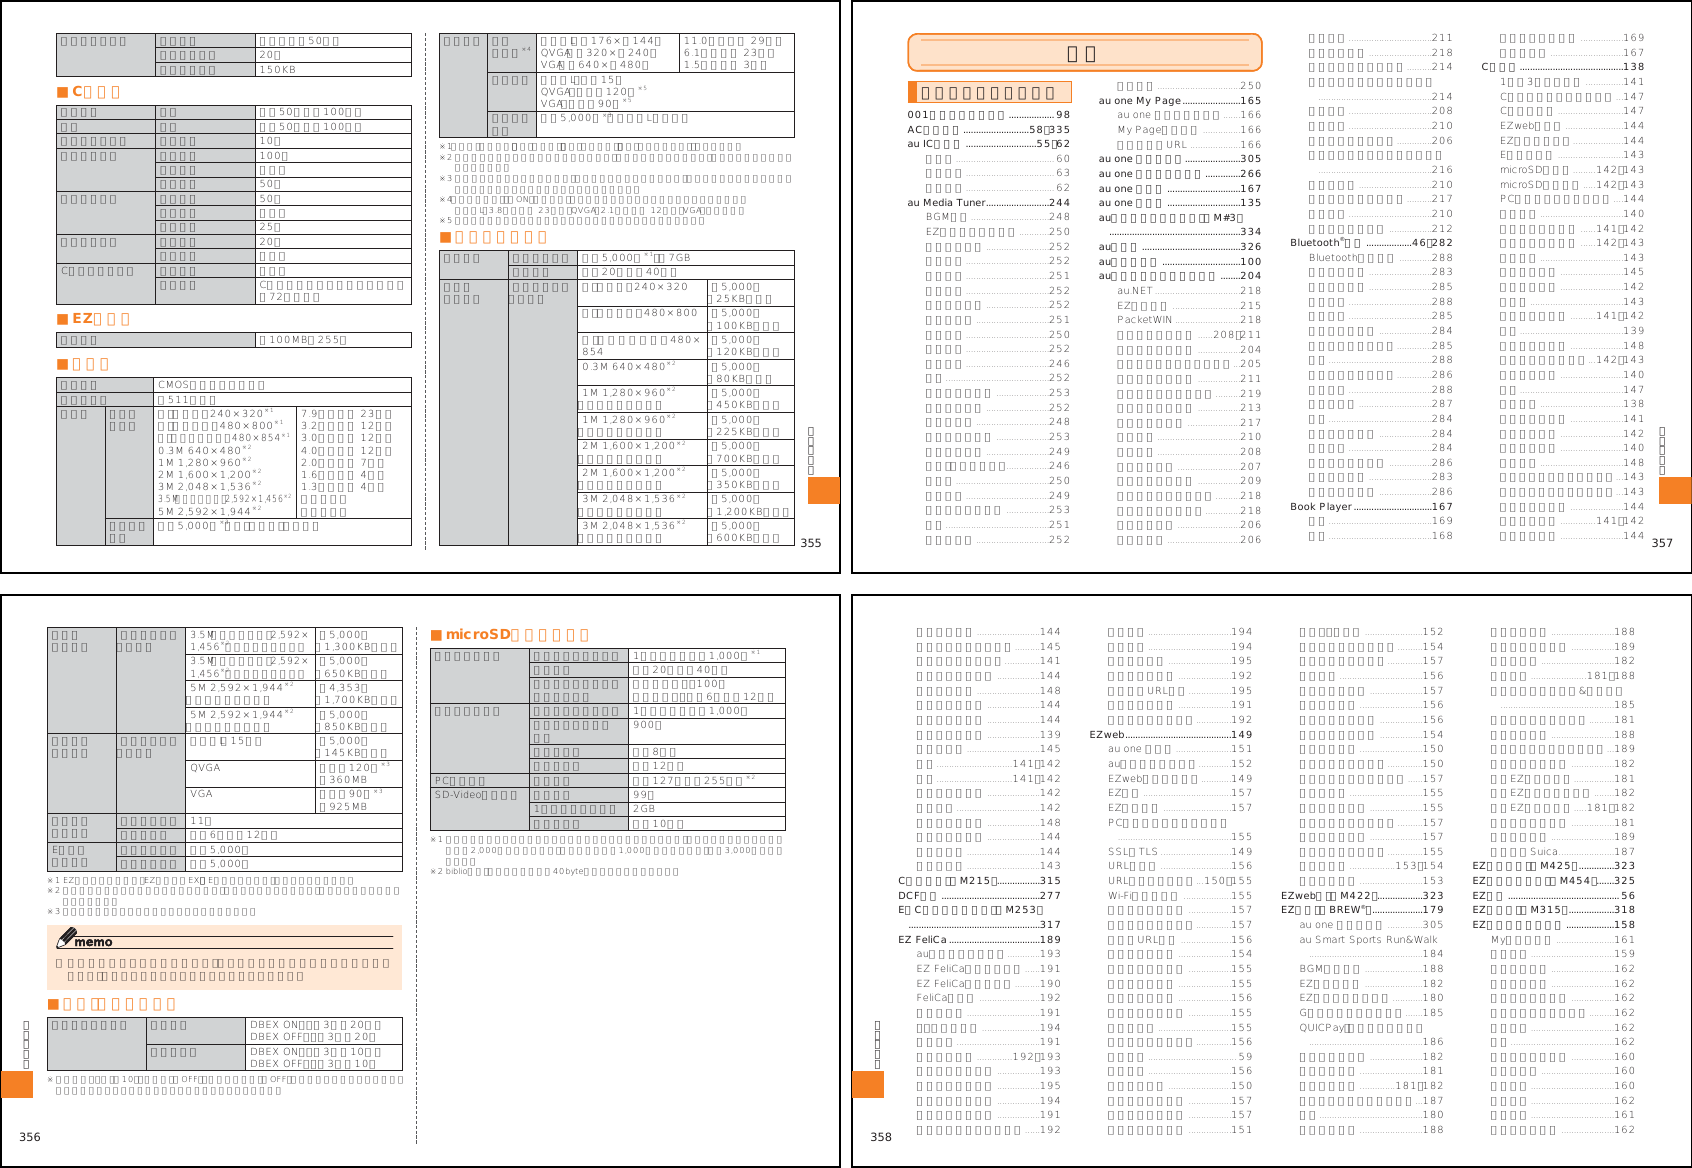The image size is (1692, 1168).
Task: Click the EZ entry referencing M315
Action: point(1554,910)
